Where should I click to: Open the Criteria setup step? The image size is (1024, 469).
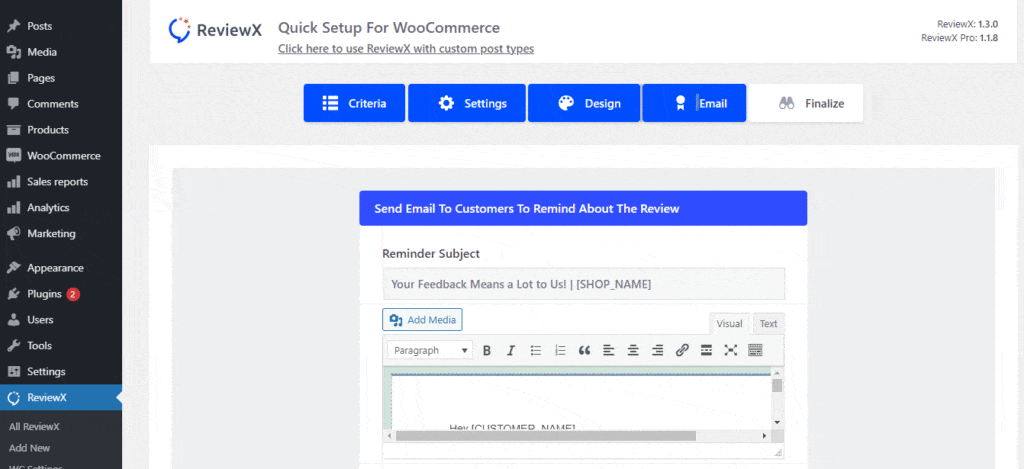tap(354, 103)
